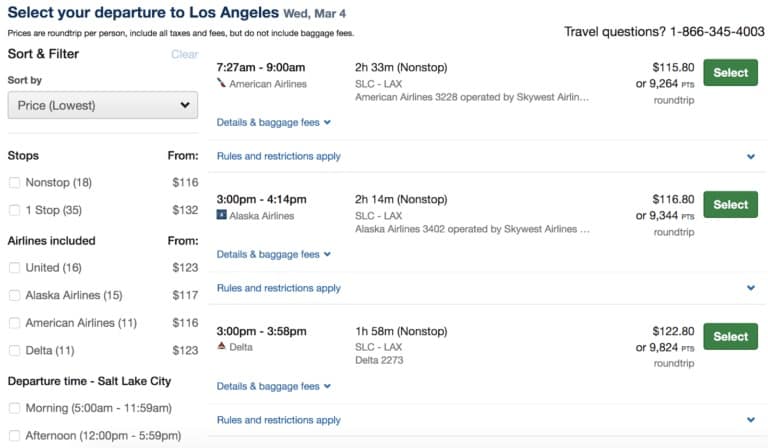The height and width of the screenshot is (448, 768).
Task: Expand rules chevron for American Airlines flight
Action: [x=750, y=157]
